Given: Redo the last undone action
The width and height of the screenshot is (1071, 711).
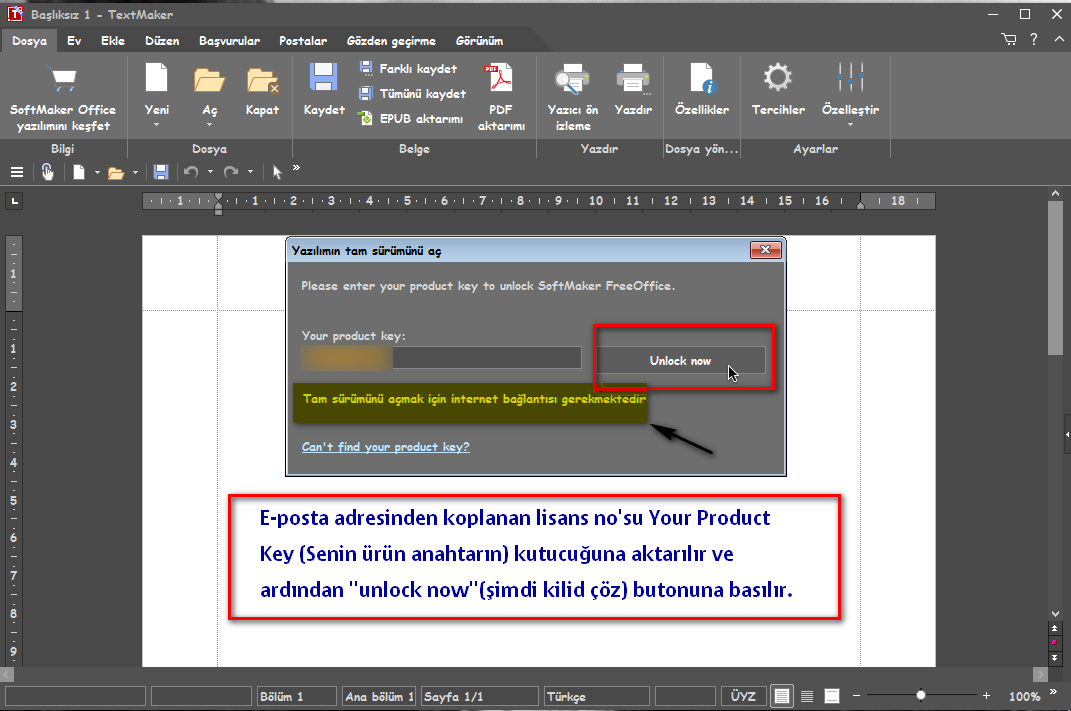Looking at the screenshot, I should pyautogui.click(x=232, y=172).
